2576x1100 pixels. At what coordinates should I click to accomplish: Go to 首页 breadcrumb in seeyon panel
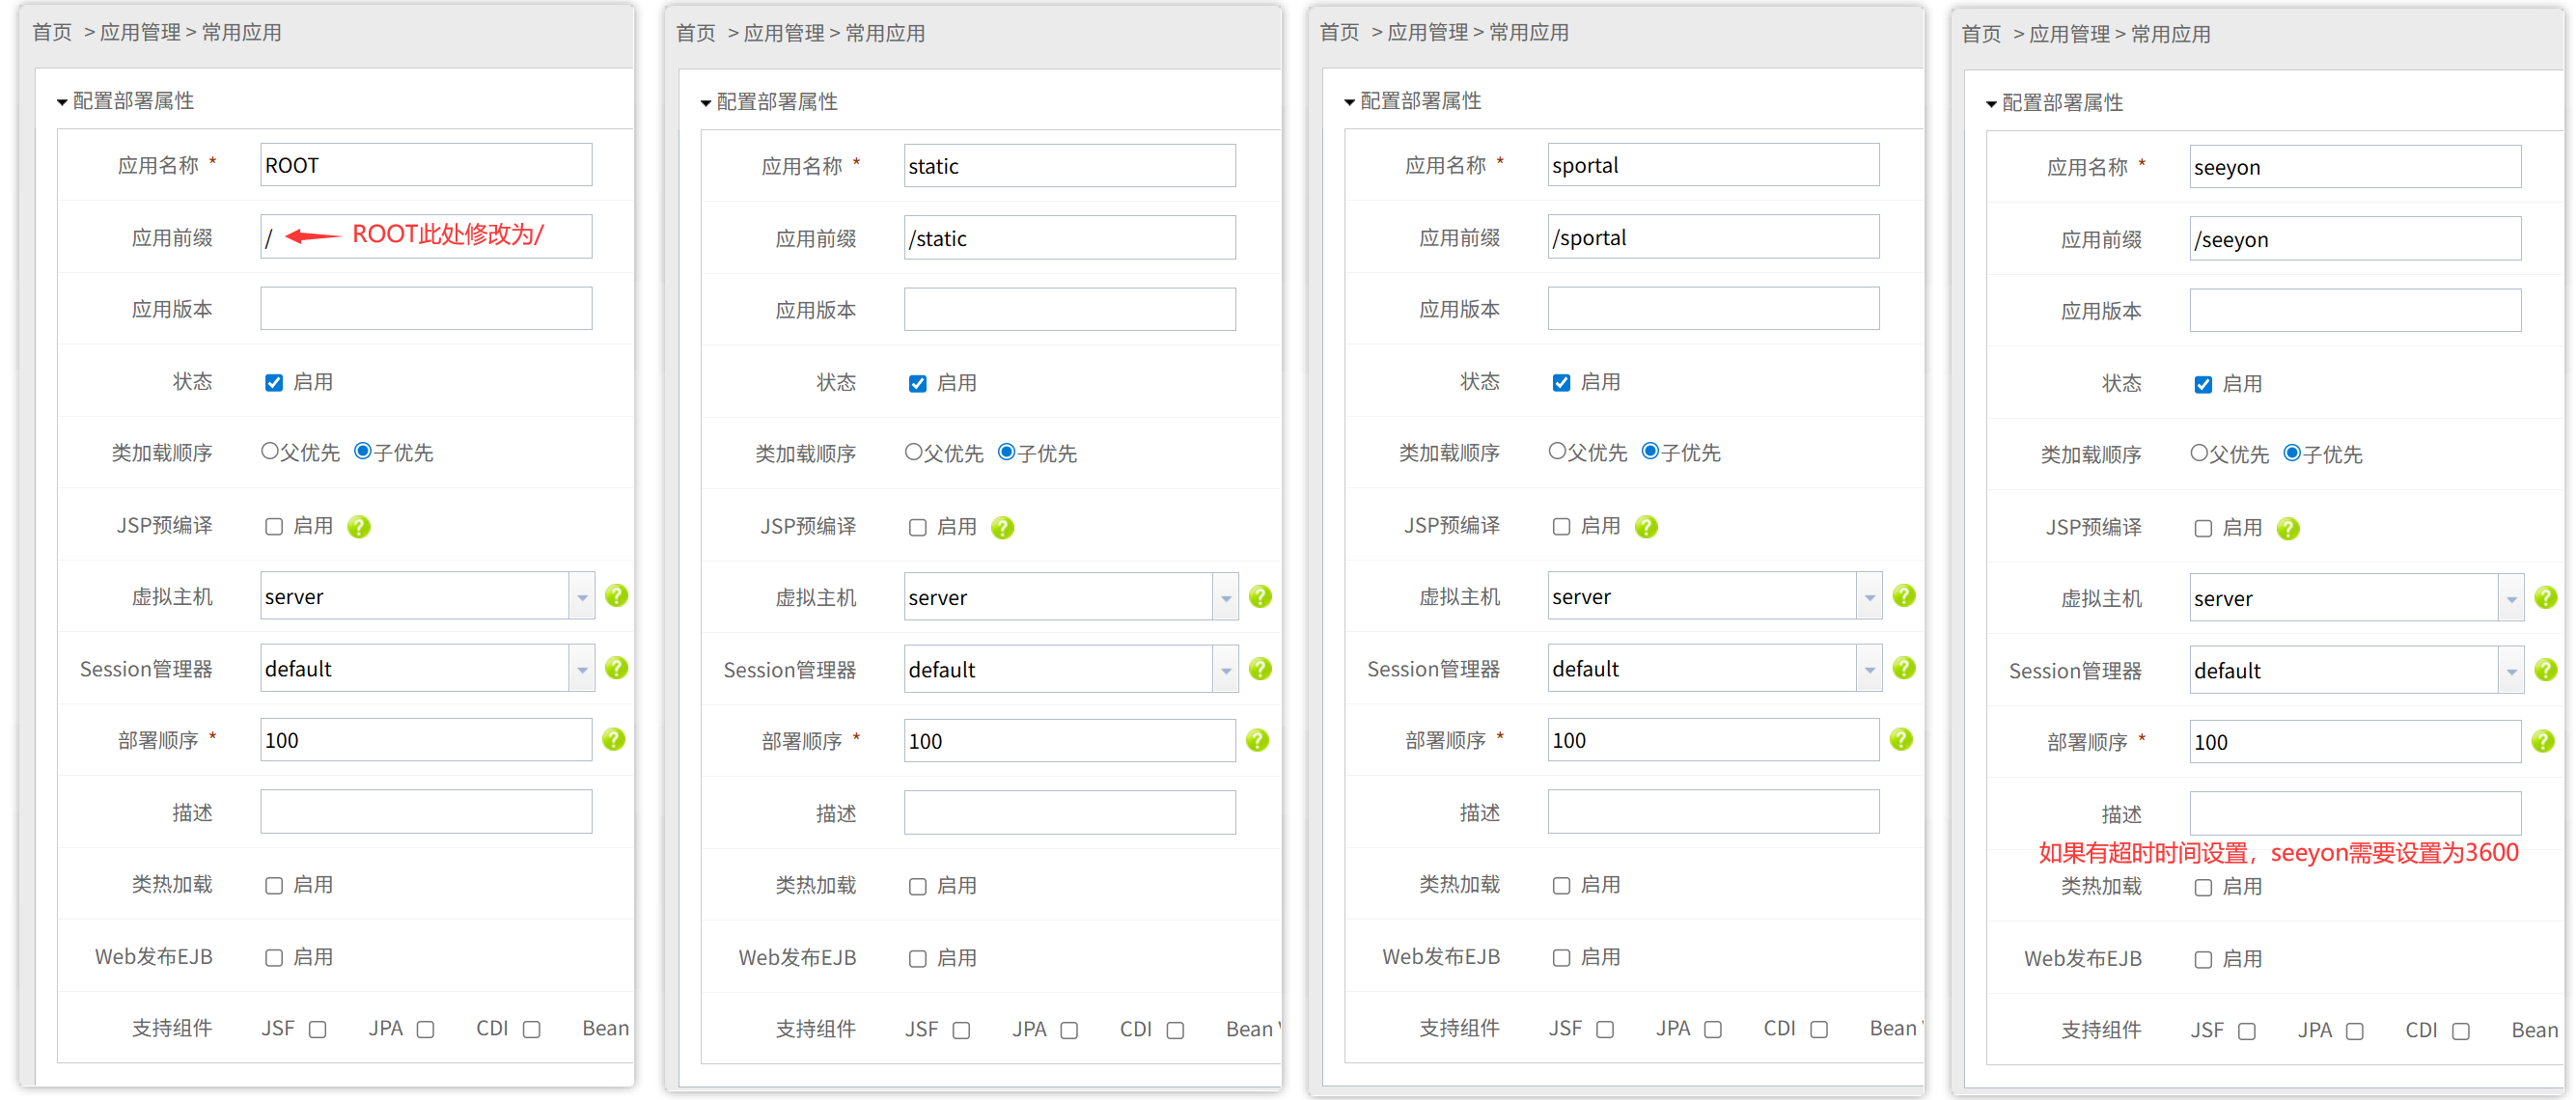coord(1983,35)
